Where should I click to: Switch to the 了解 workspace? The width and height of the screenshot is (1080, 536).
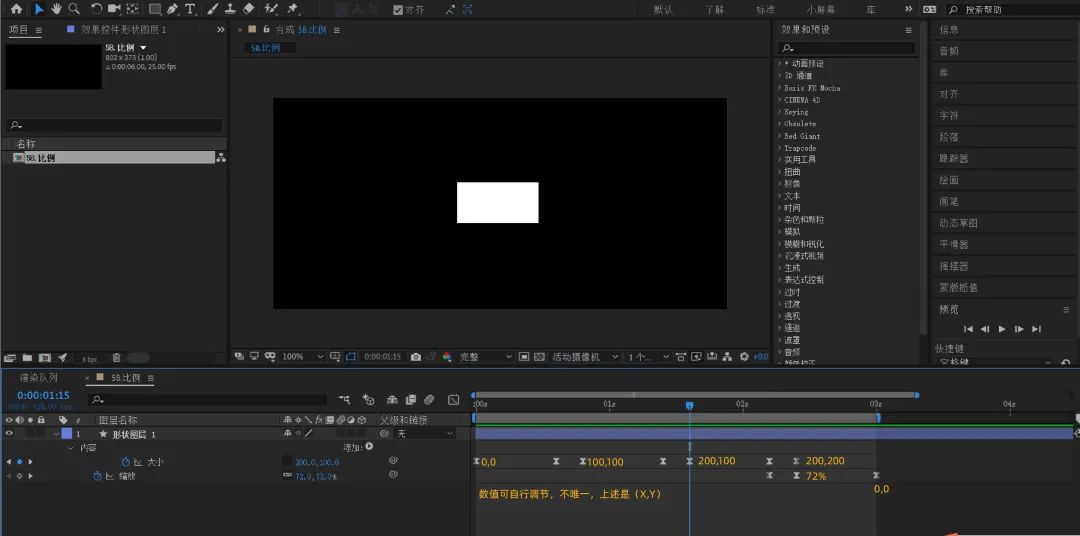[714, 10]
